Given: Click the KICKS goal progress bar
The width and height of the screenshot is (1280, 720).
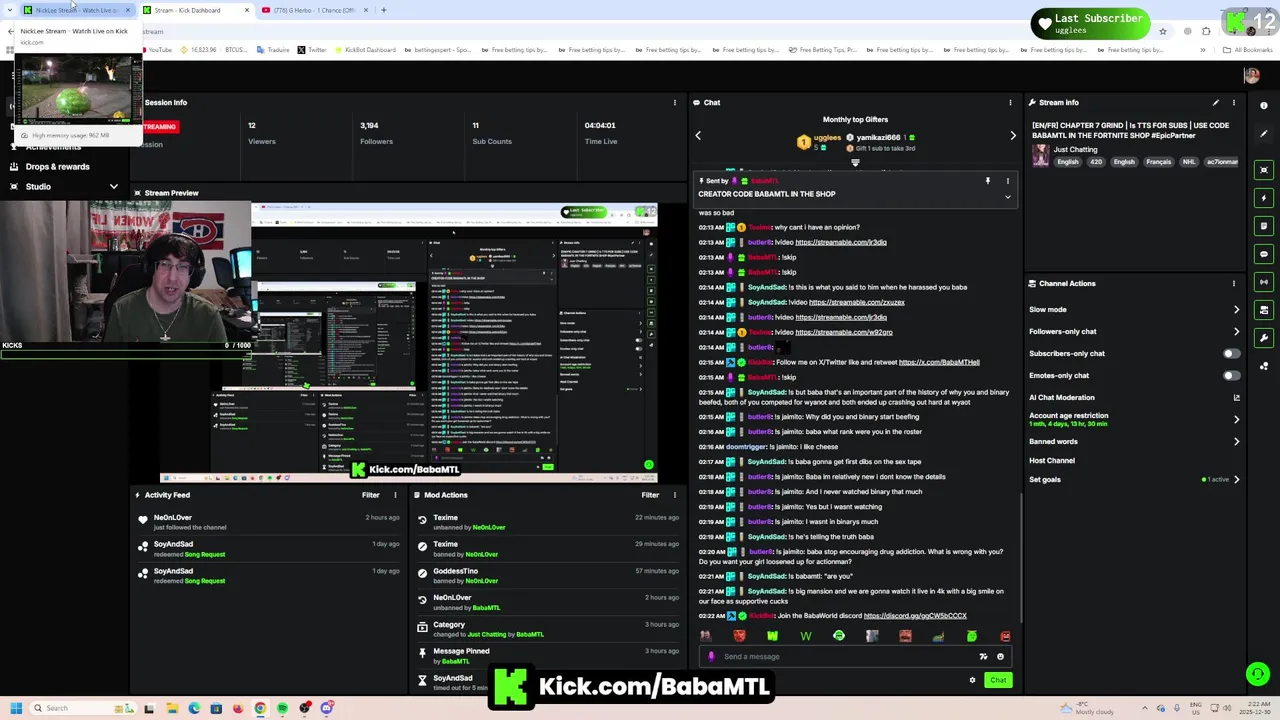Looking at the screenshot, I should pyautogui.click(x=125, y=355).
